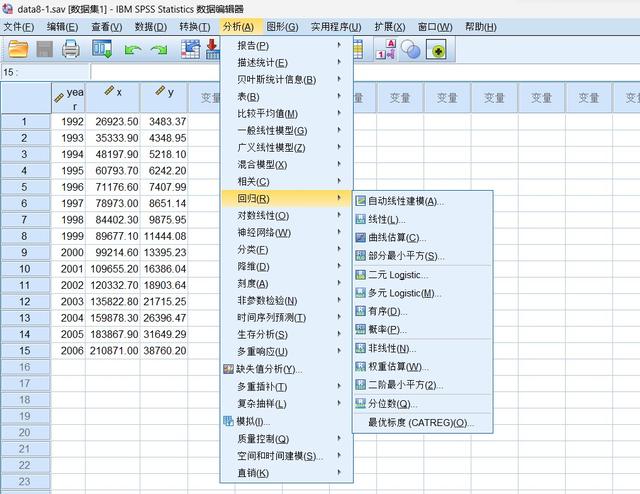Click the 概率(P) icon
The image size is (640, 494).
tap(360, 329)
